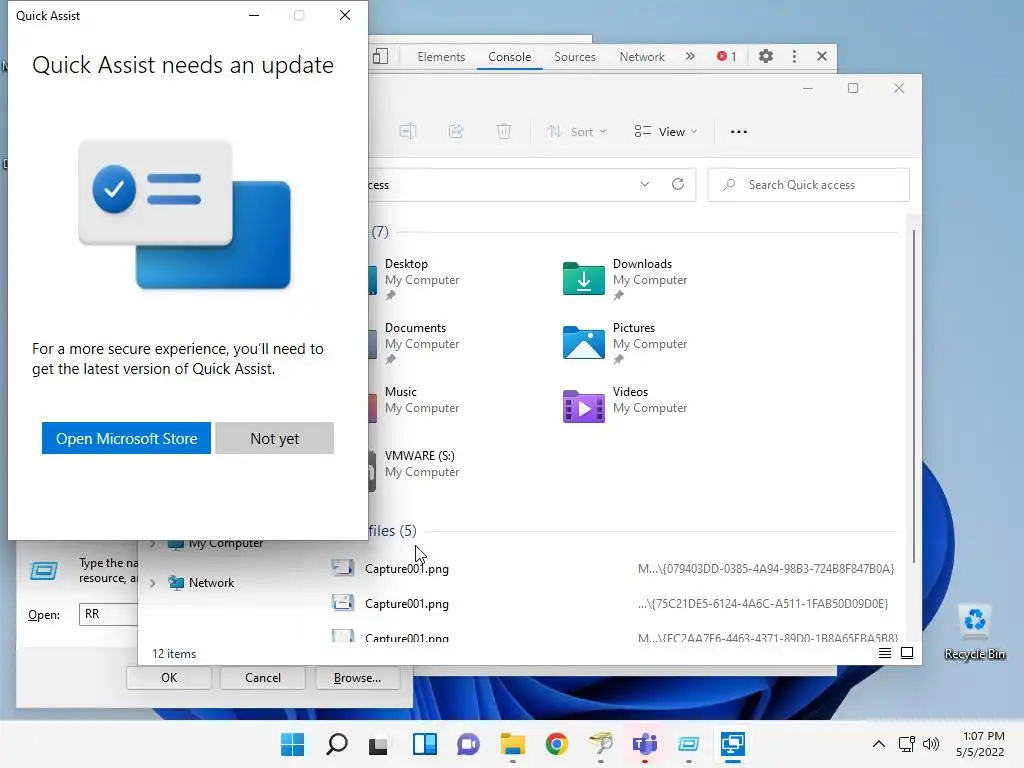1024x768 pixels.
Task: Open File Explorer from taskbar
Action: coord(513,744)
